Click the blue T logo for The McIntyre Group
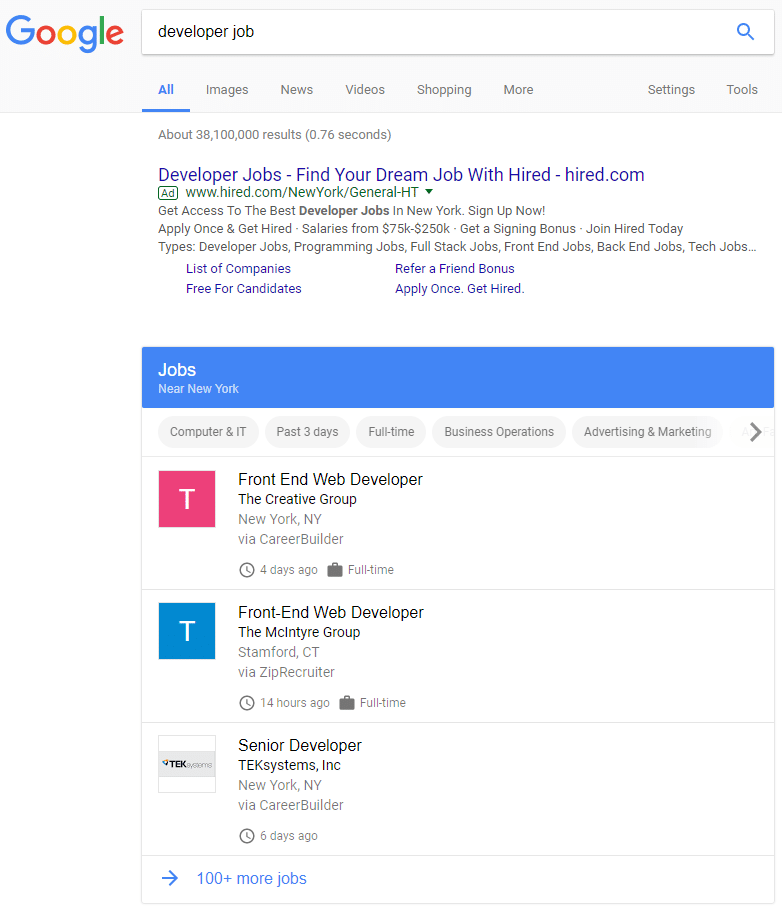The width and height of the screenshot is (782, 913). click(x=187, y=631)
